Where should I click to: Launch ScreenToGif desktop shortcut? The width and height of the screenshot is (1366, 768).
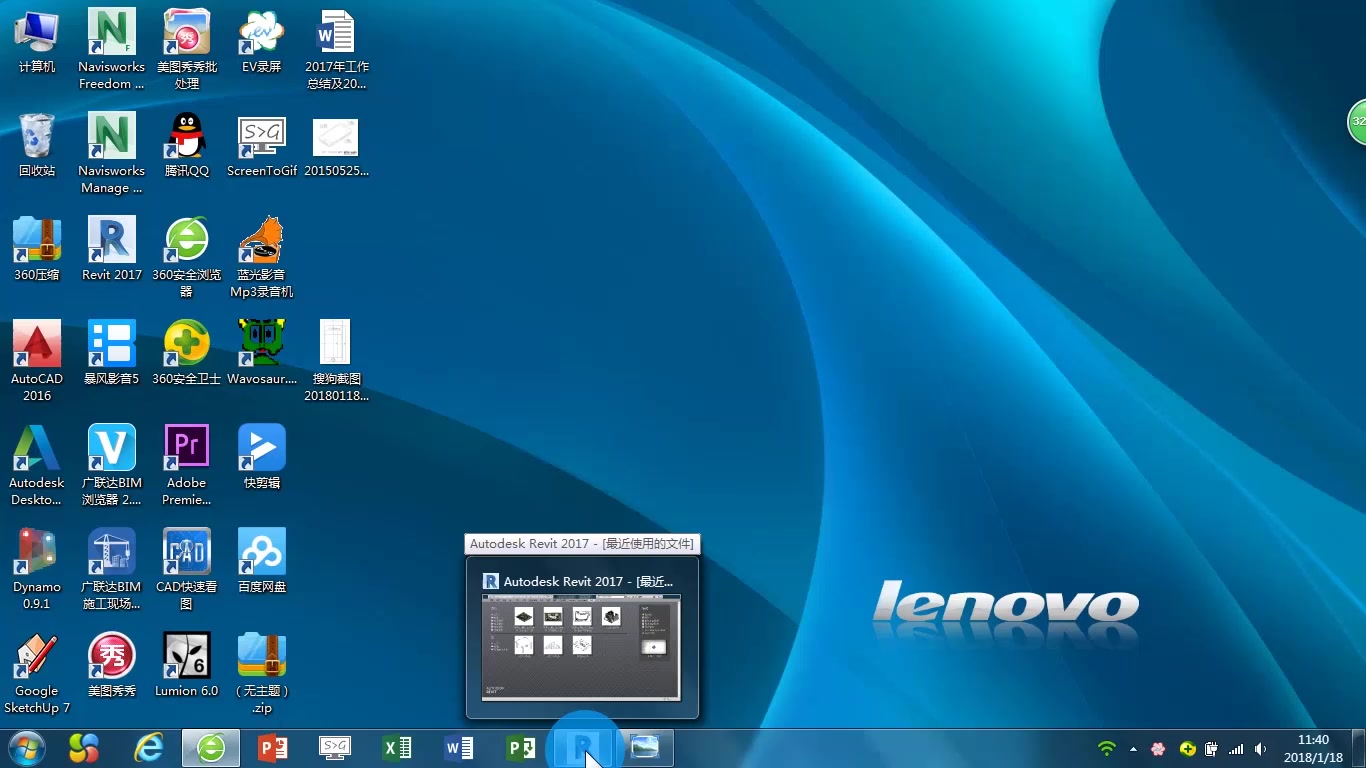(x=262, y=146)
